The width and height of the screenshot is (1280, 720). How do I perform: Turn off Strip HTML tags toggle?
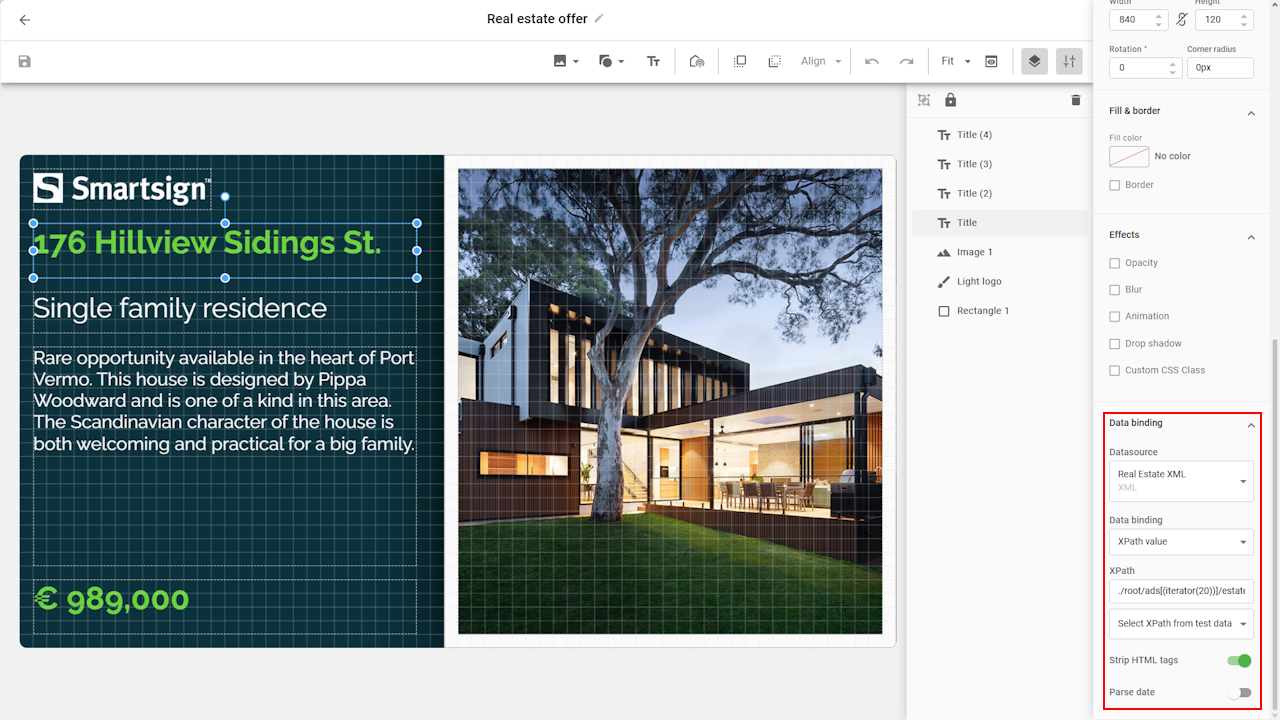click(x=1239, y=660)
